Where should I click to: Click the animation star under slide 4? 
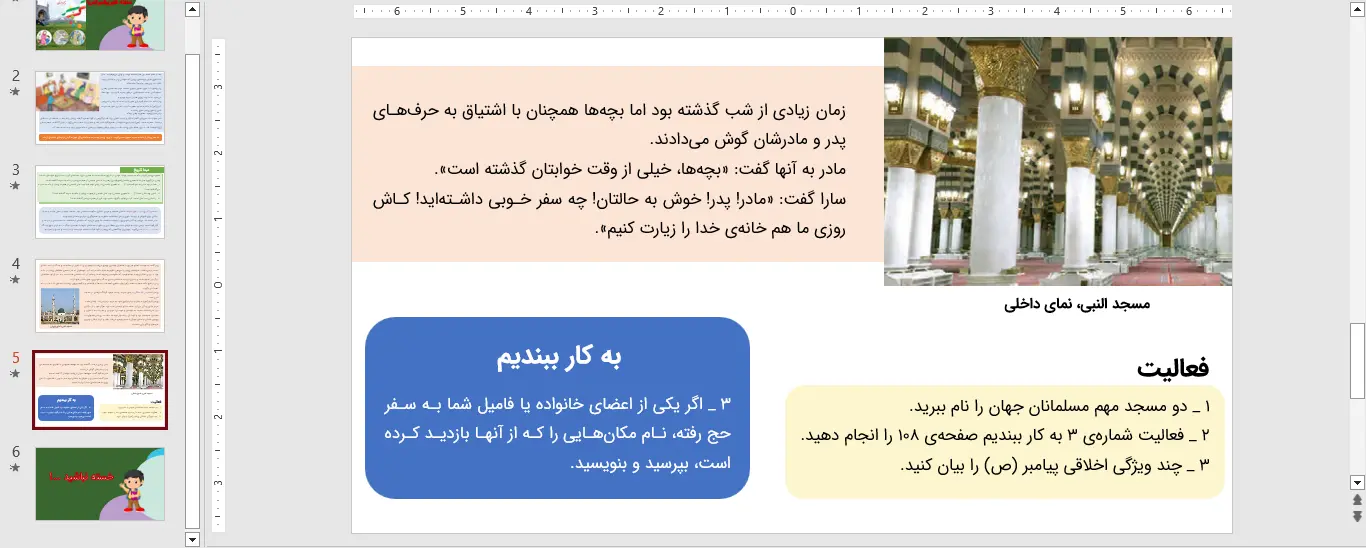[x=15, y=280]
